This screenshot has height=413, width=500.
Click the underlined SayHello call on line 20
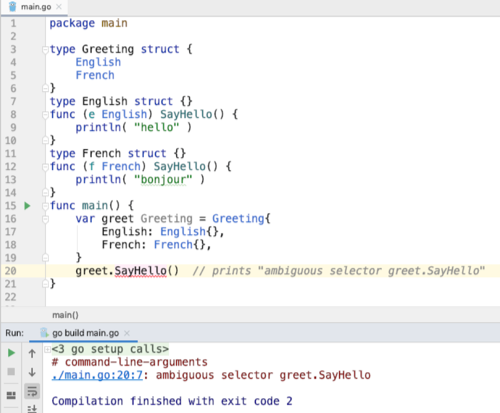point(140,271)
